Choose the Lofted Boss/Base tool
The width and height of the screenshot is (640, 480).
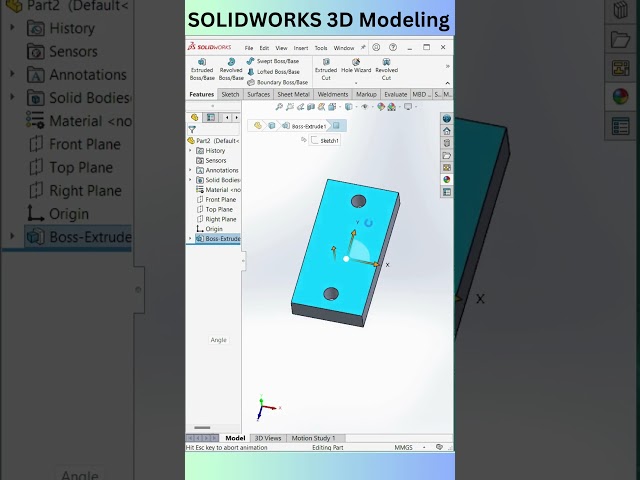pos(273,72)
